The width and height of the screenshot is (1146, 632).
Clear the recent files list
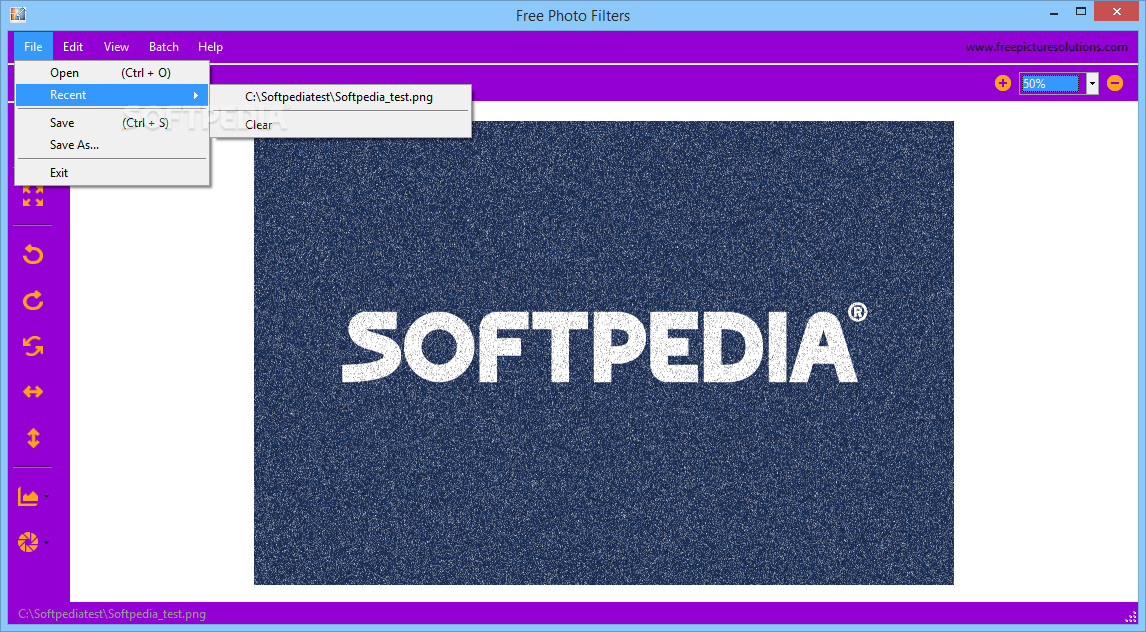pos(340,125)
